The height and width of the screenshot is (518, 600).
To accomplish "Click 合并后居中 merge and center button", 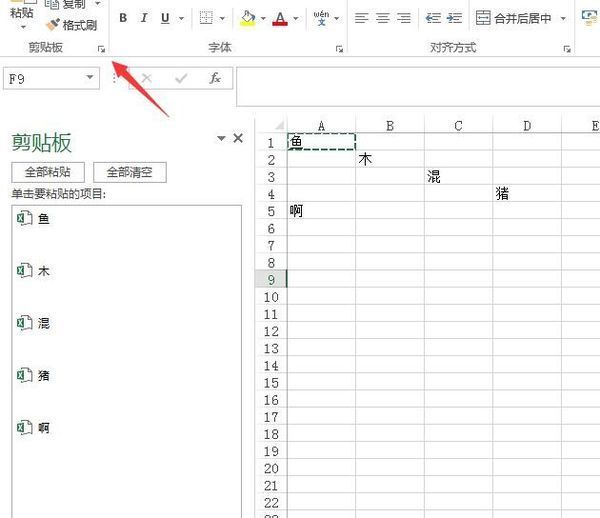I will click(x=514, y=18).
